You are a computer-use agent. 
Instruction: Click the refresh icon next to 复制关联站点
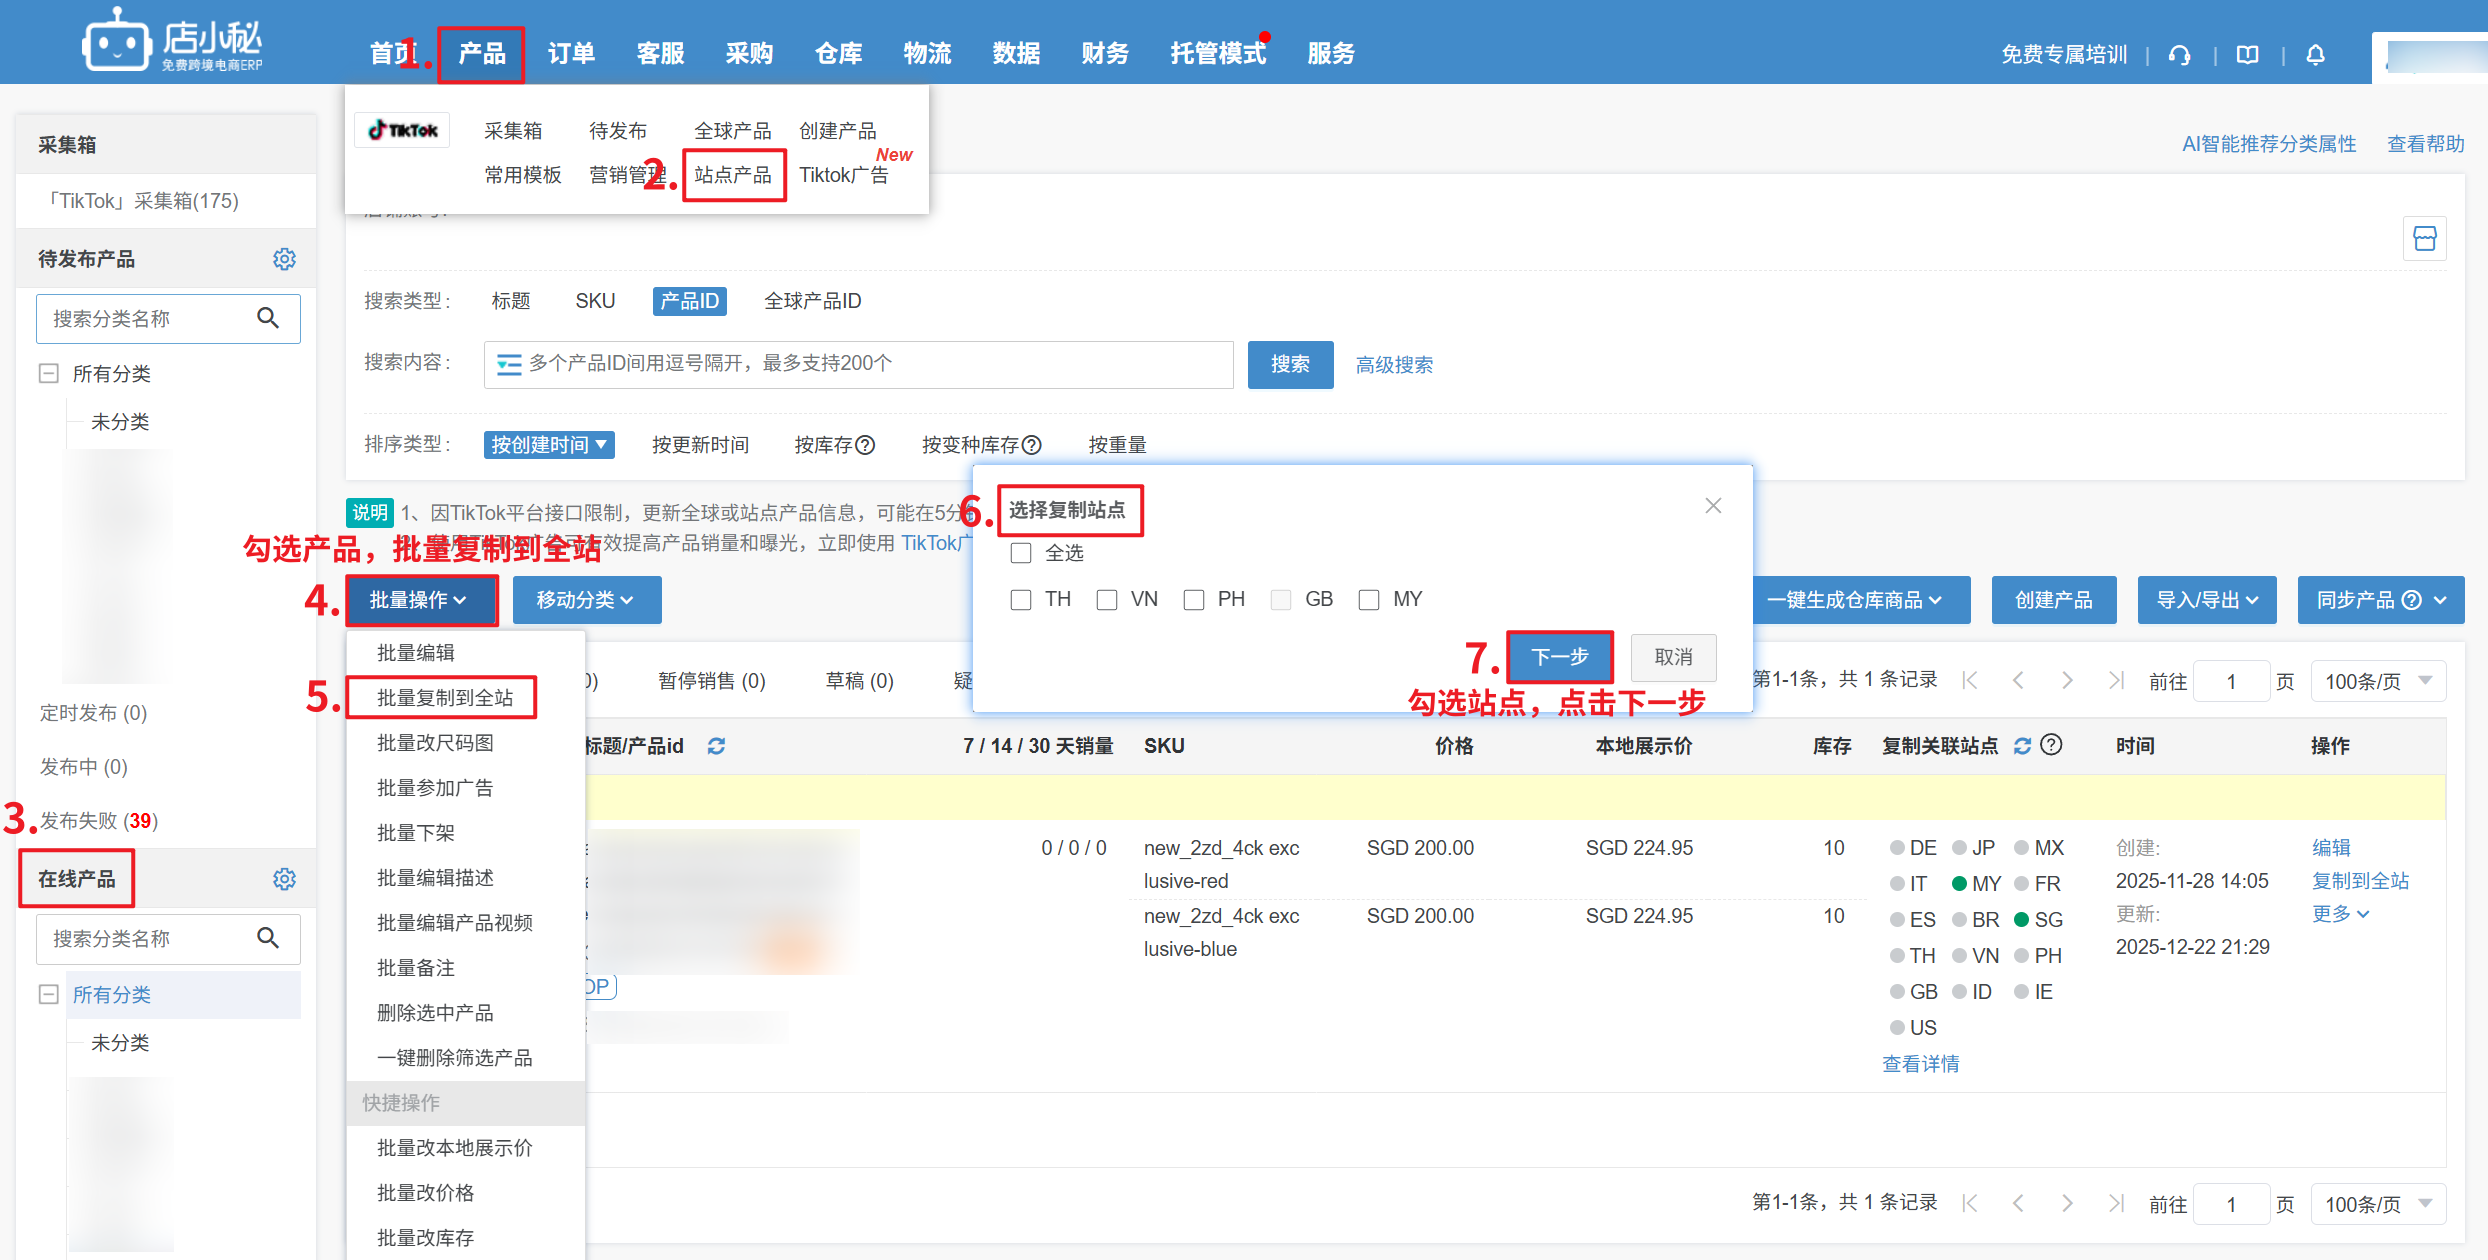pos(2022,746)
